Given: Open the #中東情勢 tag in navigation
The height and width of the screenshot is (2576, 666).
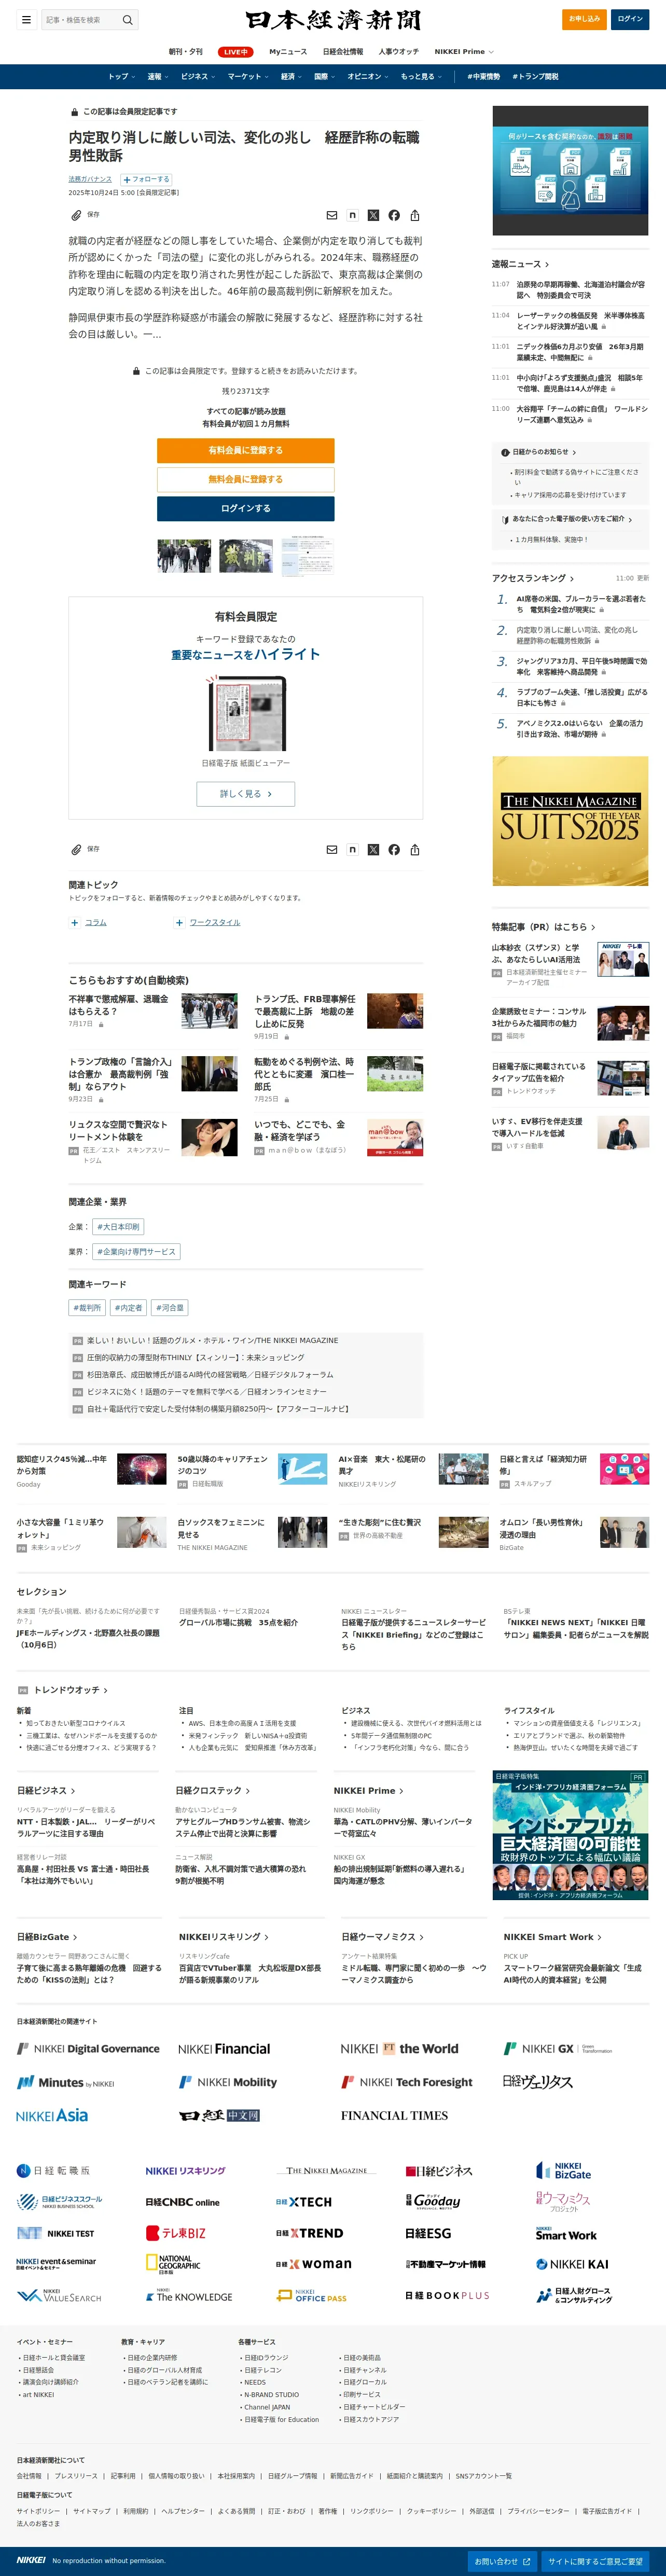Looking at the screenshot, I should coord(484,77).
